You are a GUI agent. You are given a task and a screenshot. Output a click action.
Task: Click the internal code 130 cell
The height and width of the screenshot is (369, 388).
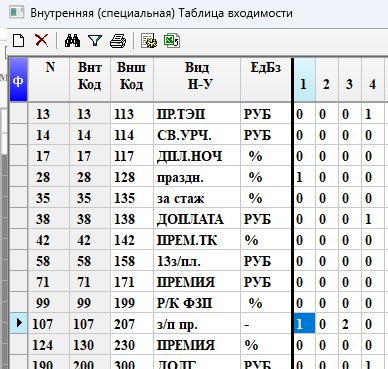click(x=90, y=345)
